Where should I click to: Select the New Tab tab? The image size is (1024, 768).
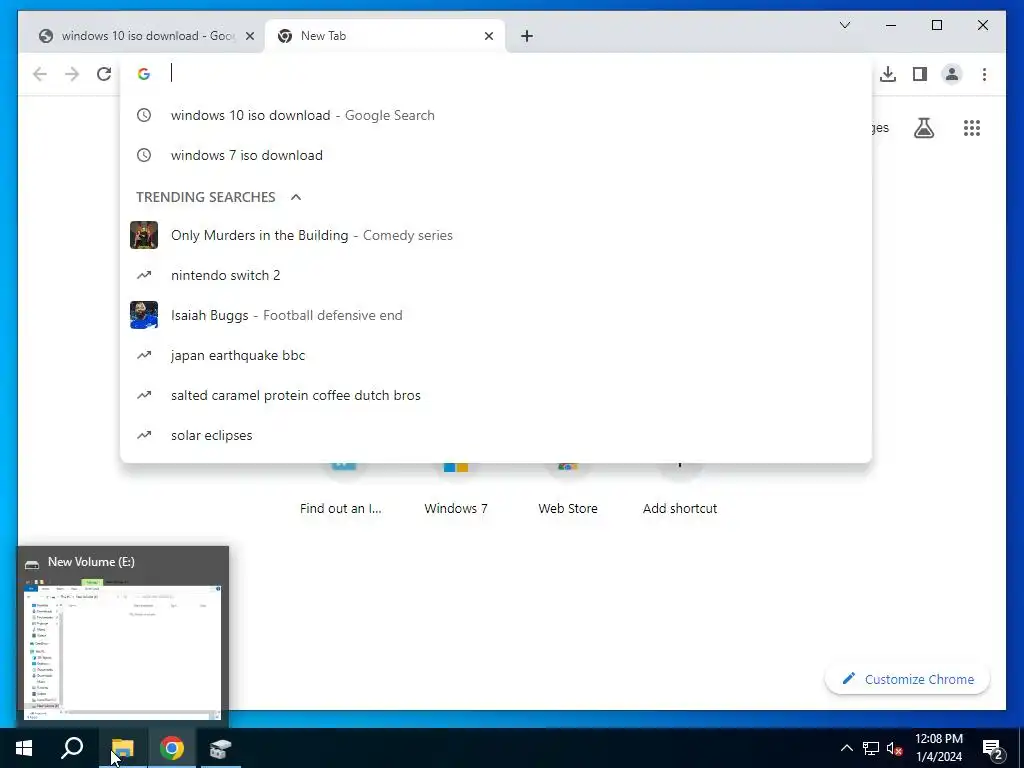[385, 36]
